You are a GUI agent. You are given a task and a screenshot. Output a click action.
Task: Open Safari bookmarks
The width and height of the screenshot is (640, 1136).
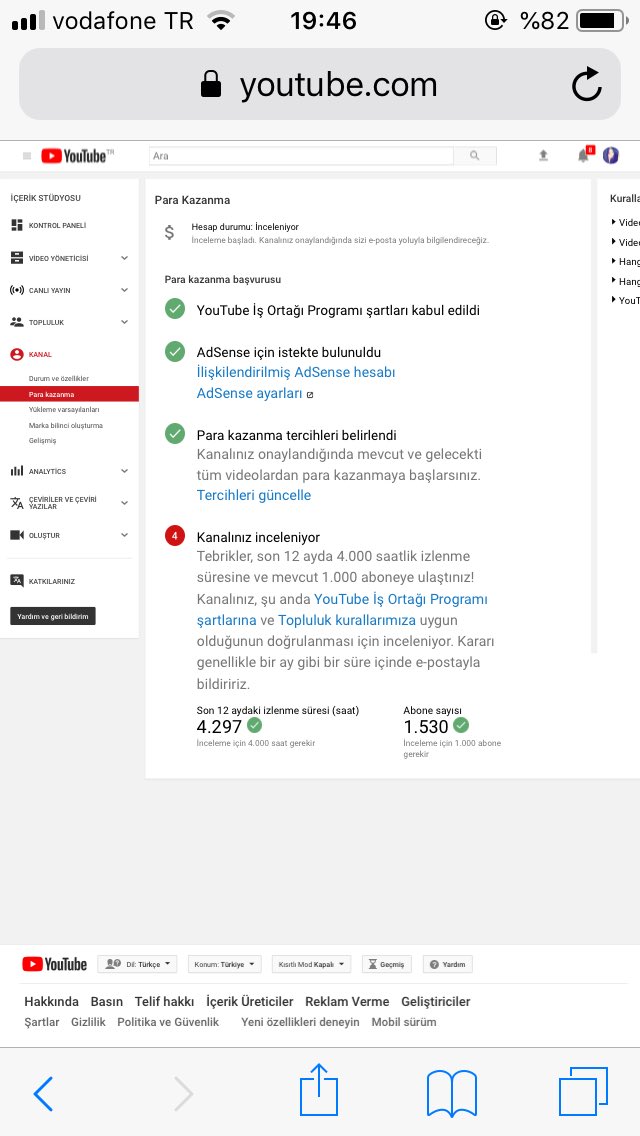click(x=452, y=1093)
